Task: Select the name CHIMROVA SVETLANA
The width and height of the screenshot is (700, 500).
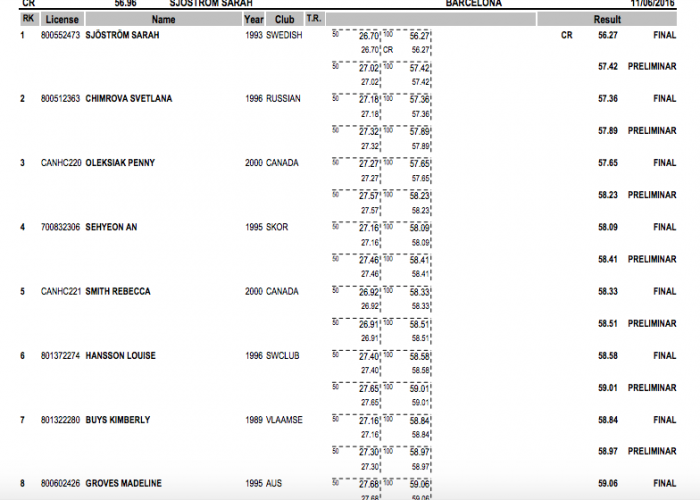Action: 129,98
